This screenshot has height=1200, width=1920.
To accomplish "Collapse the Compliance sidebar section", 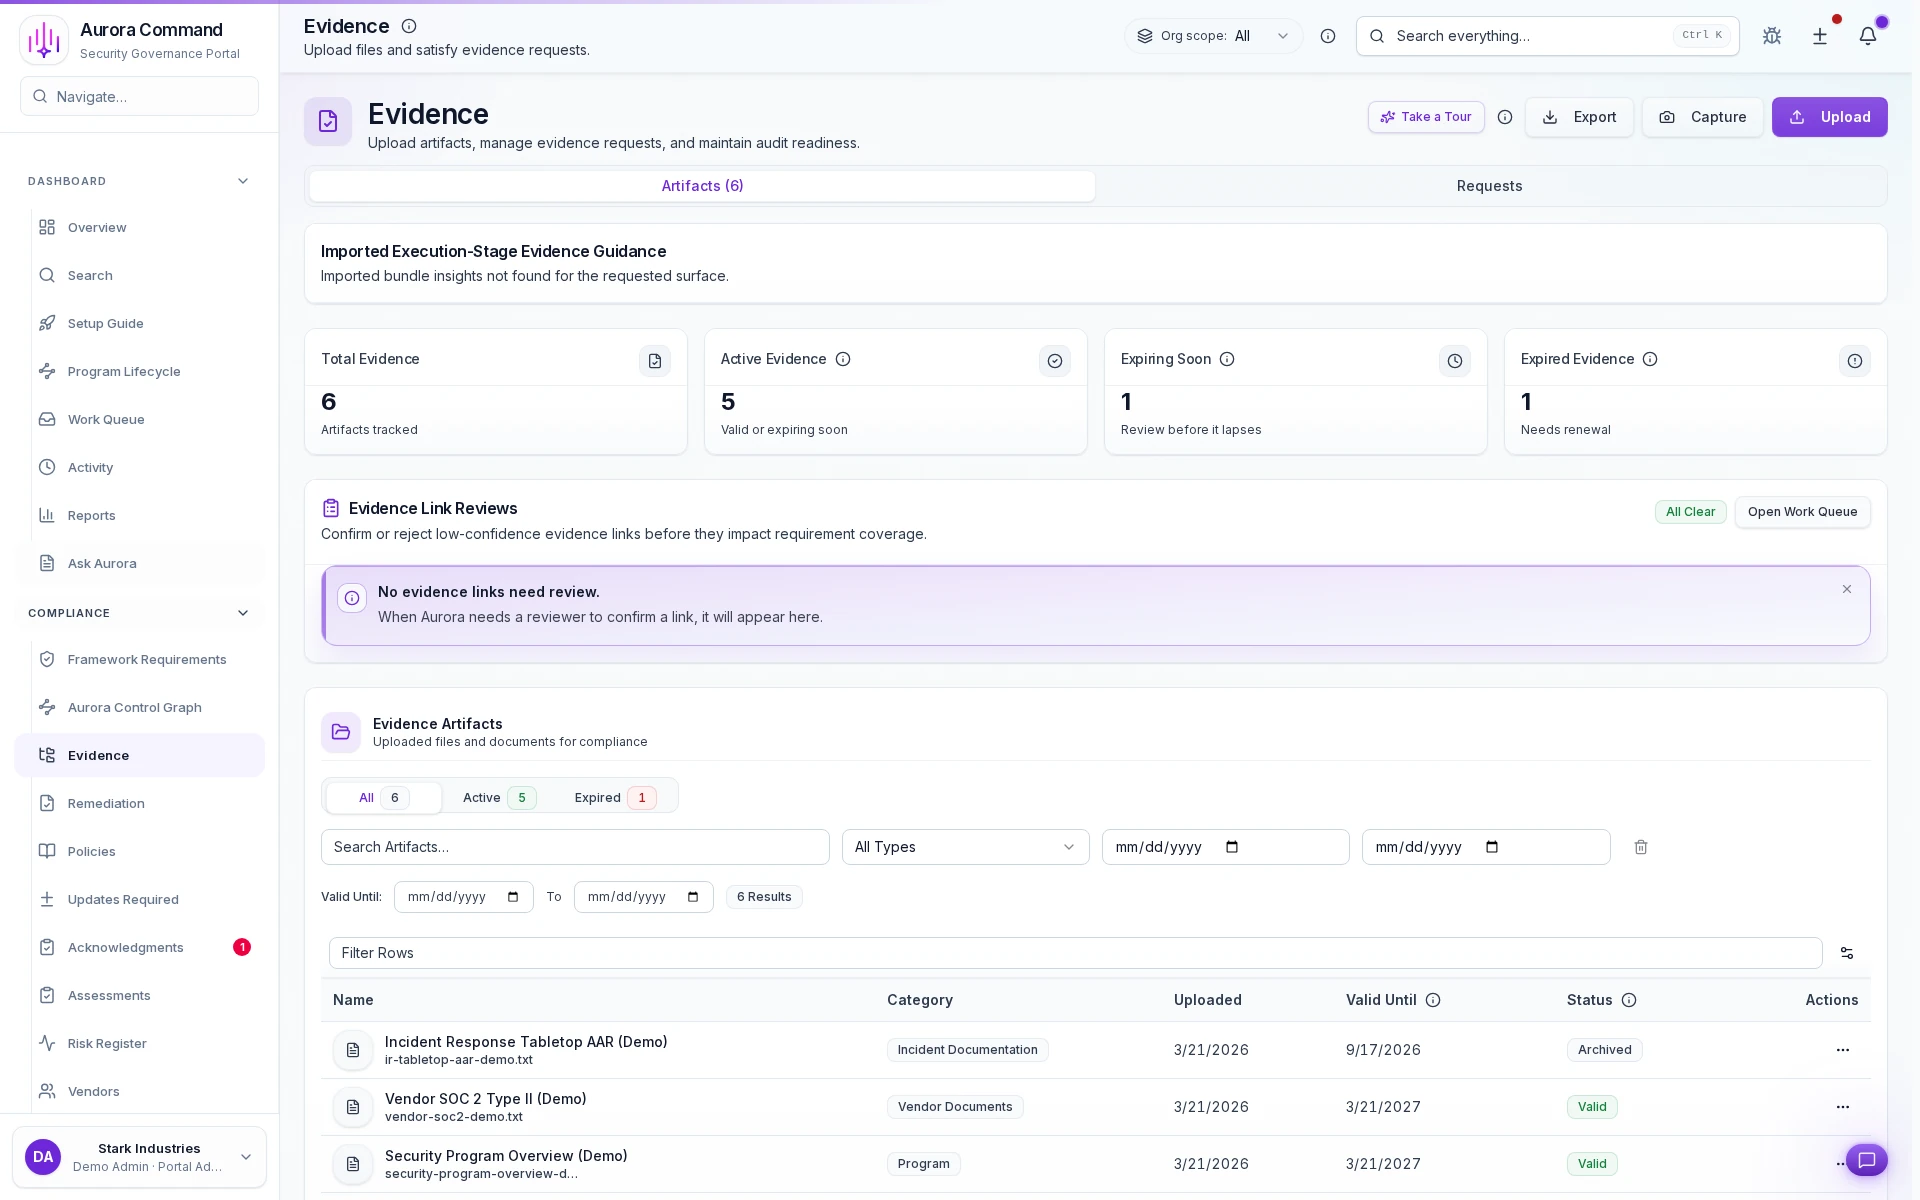I will tap(242, 613).
